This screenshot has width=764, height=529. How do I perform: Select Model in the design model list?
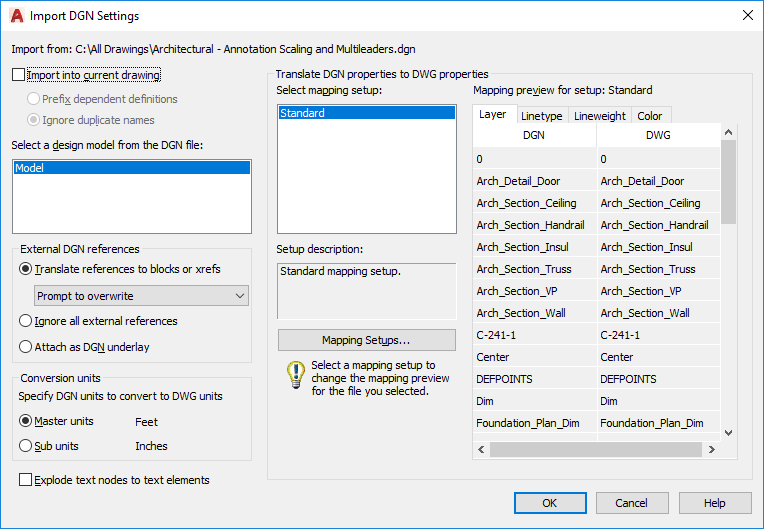tap(131, 169)
